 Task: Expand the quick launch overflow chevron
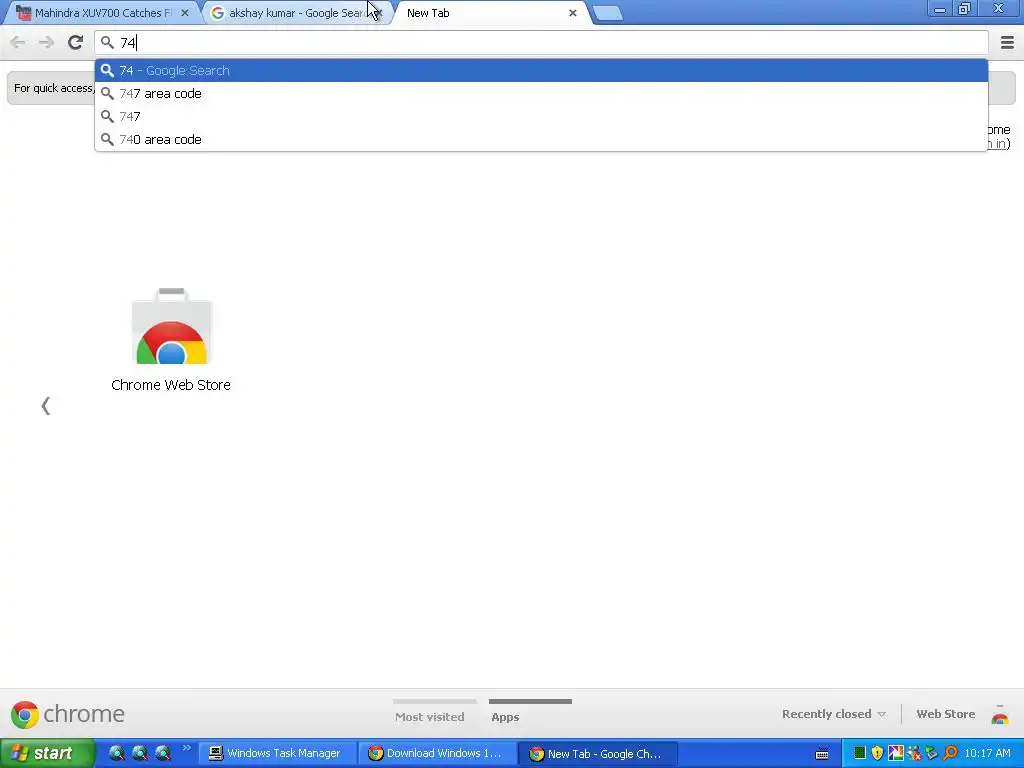[x=186, y=748]
